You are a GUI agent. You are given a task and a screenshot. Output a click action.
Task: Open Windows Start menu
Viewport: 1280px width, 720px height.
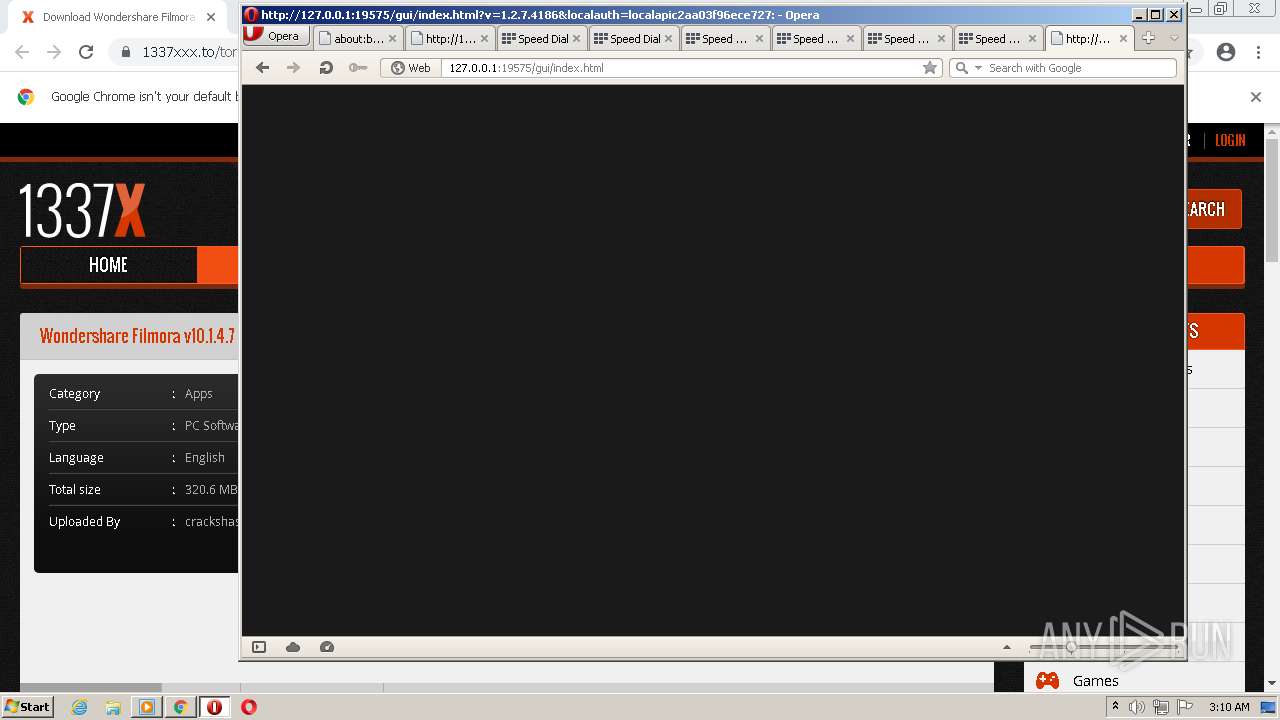click(x=27, y=706)
